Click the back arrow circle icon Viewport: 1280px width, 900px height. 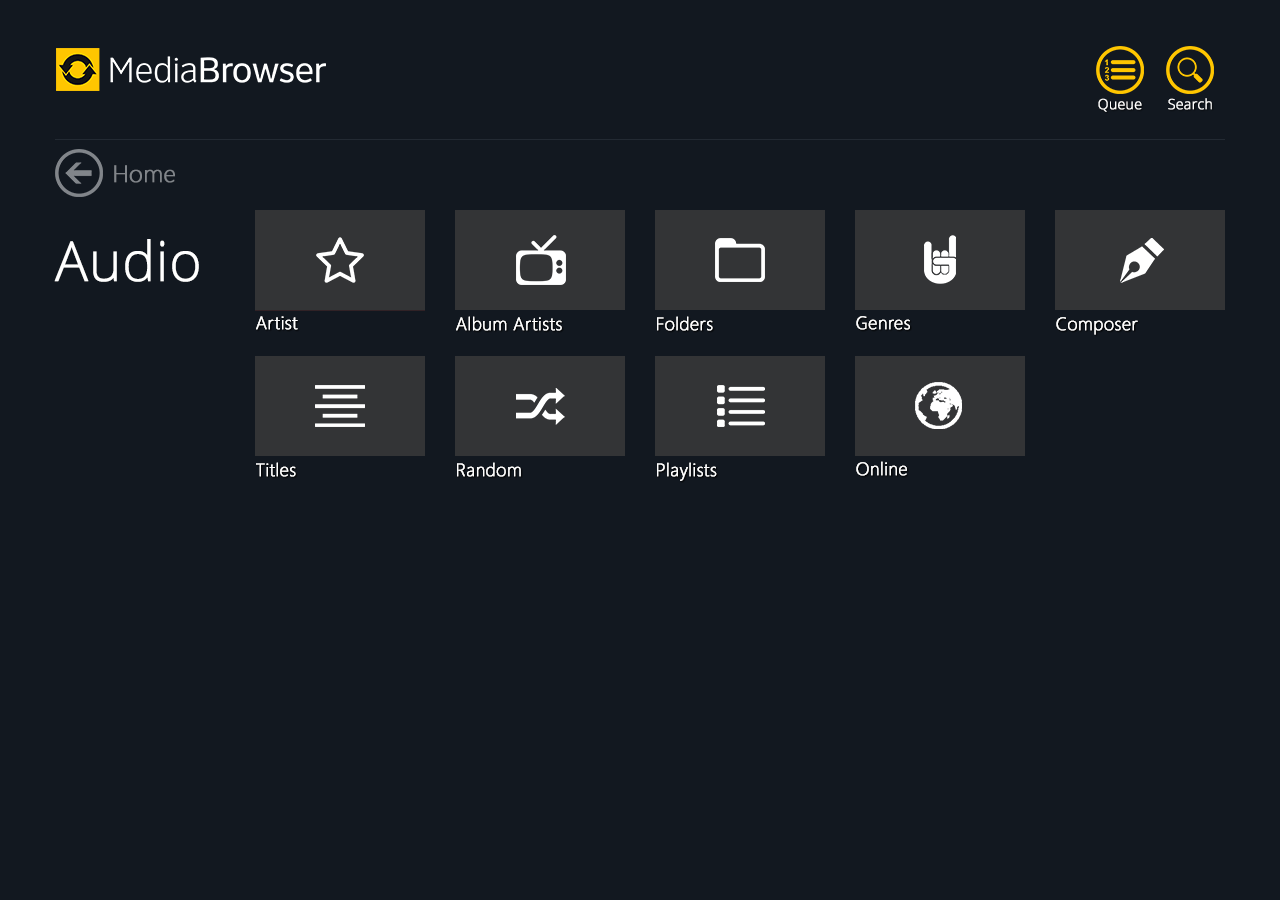tap(79, 173)
